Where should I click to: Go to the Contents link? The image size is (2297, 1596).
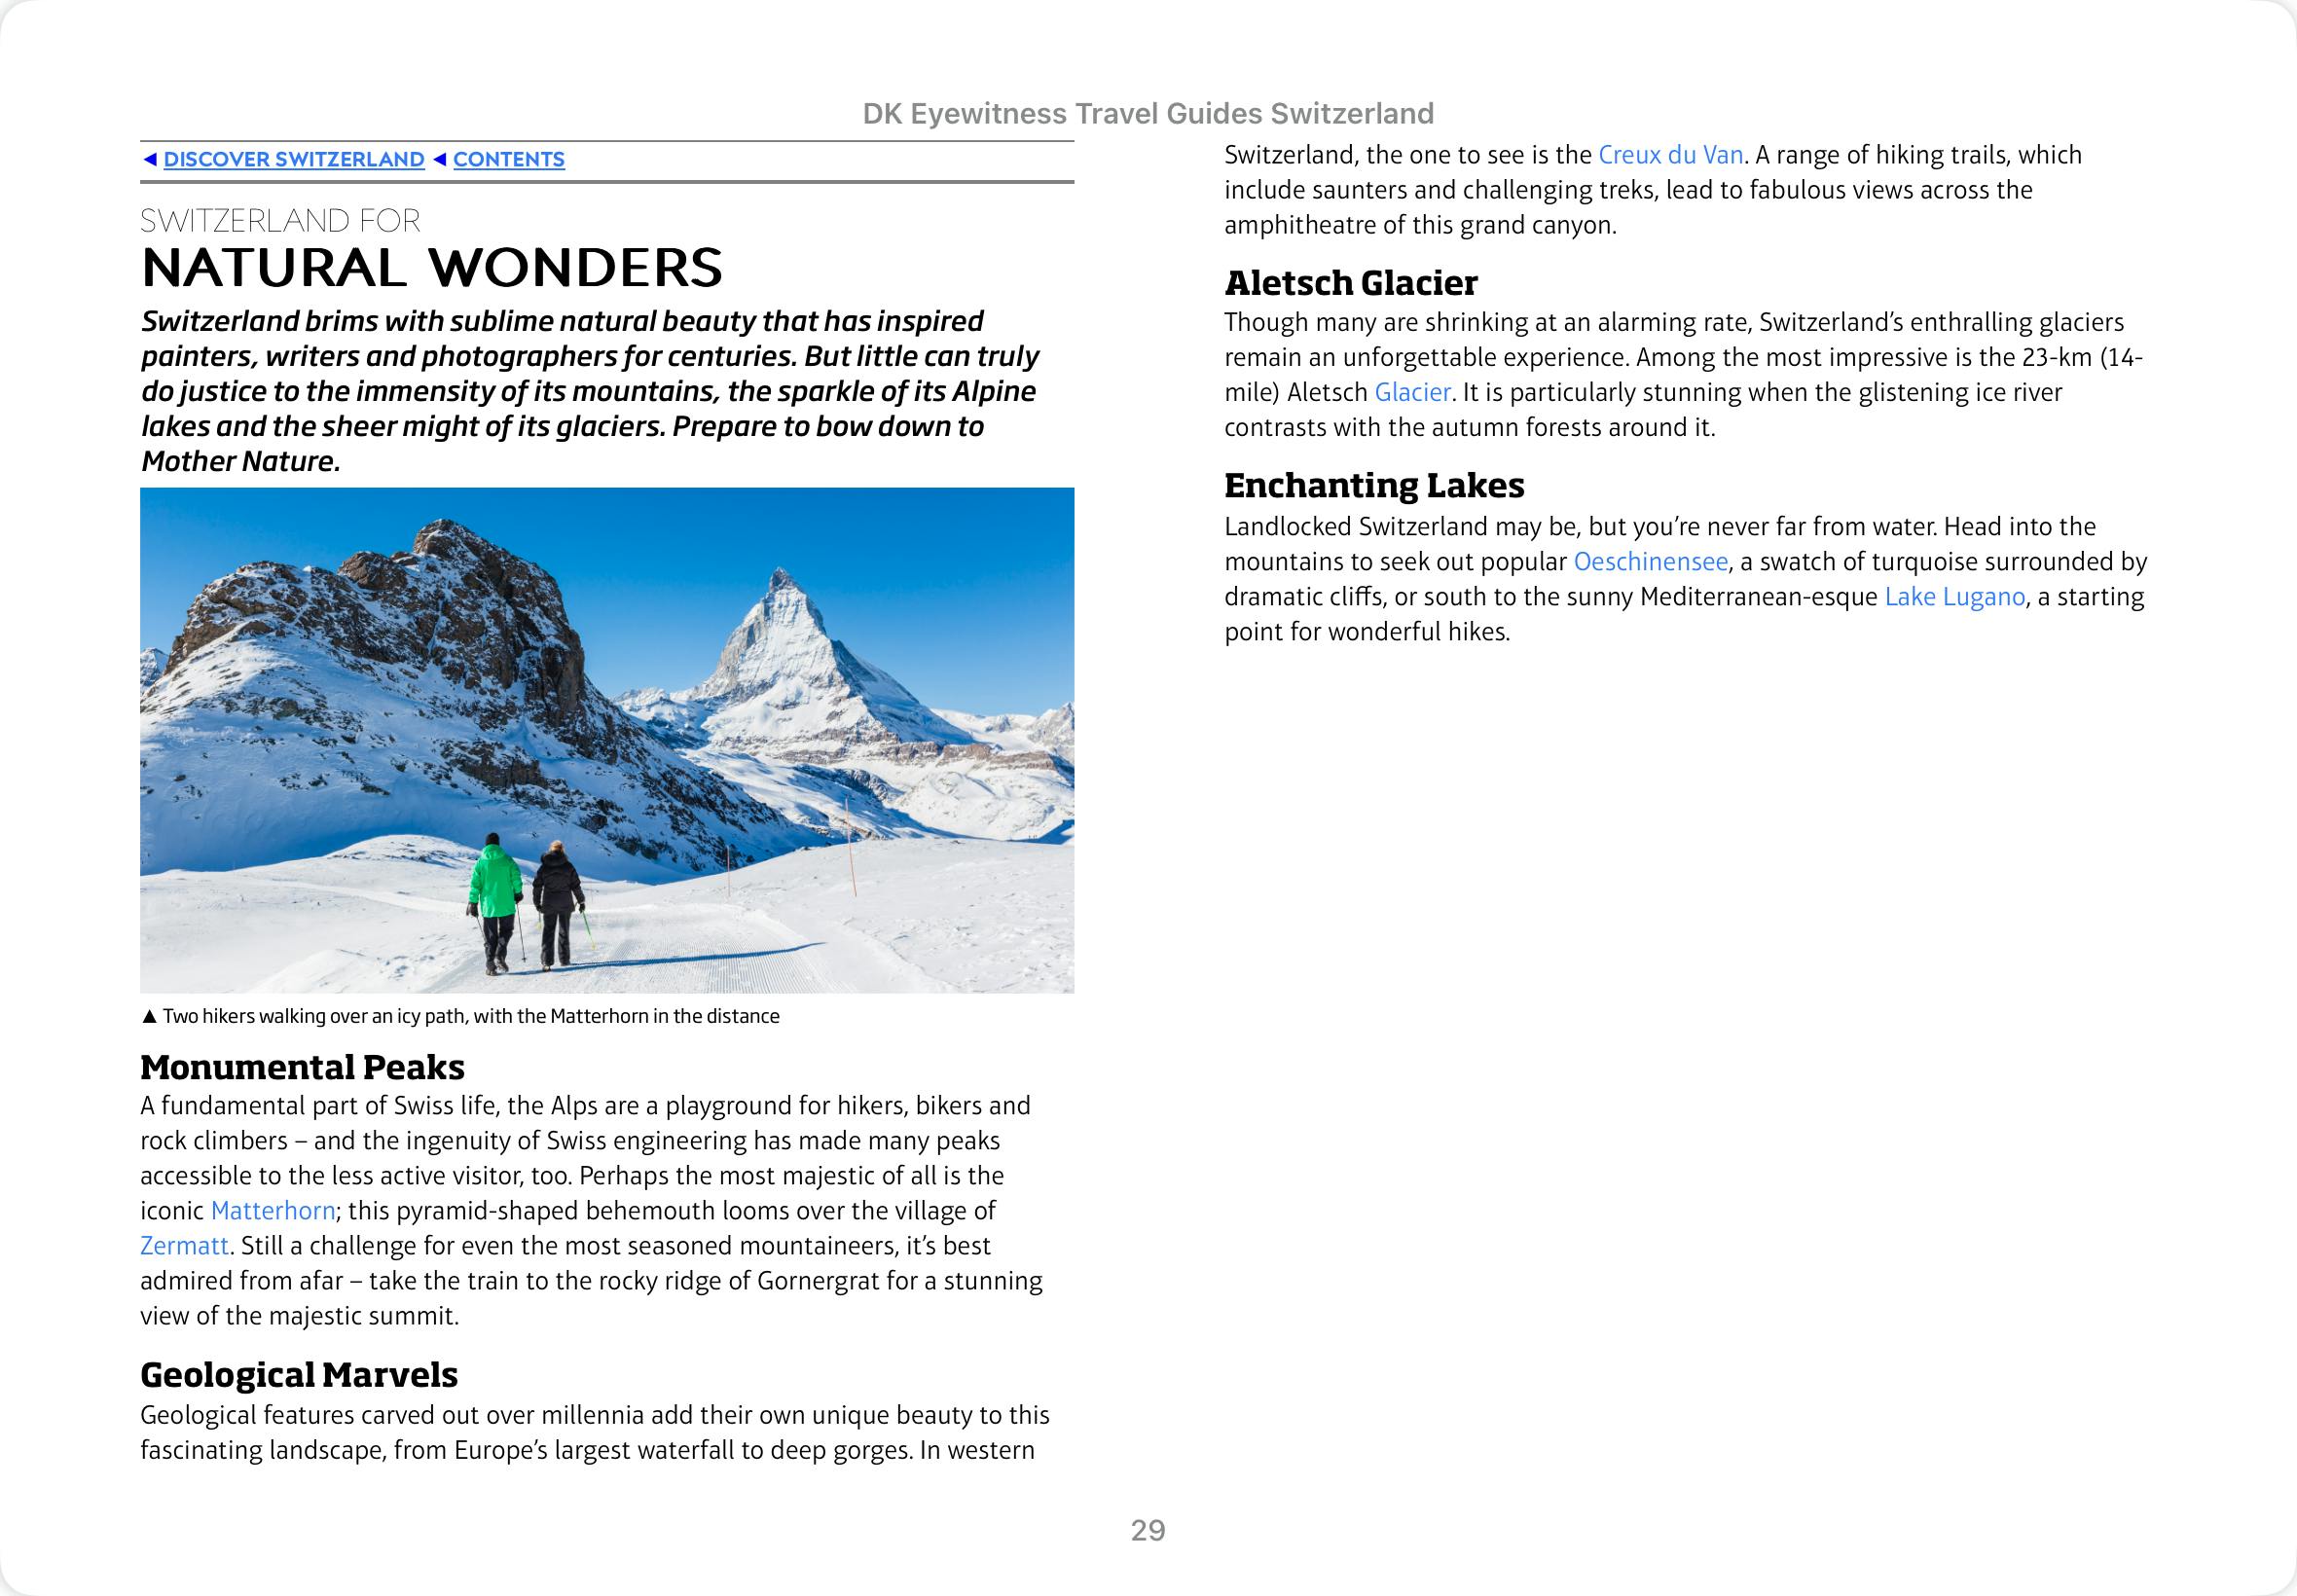click(x=509, y=159)
